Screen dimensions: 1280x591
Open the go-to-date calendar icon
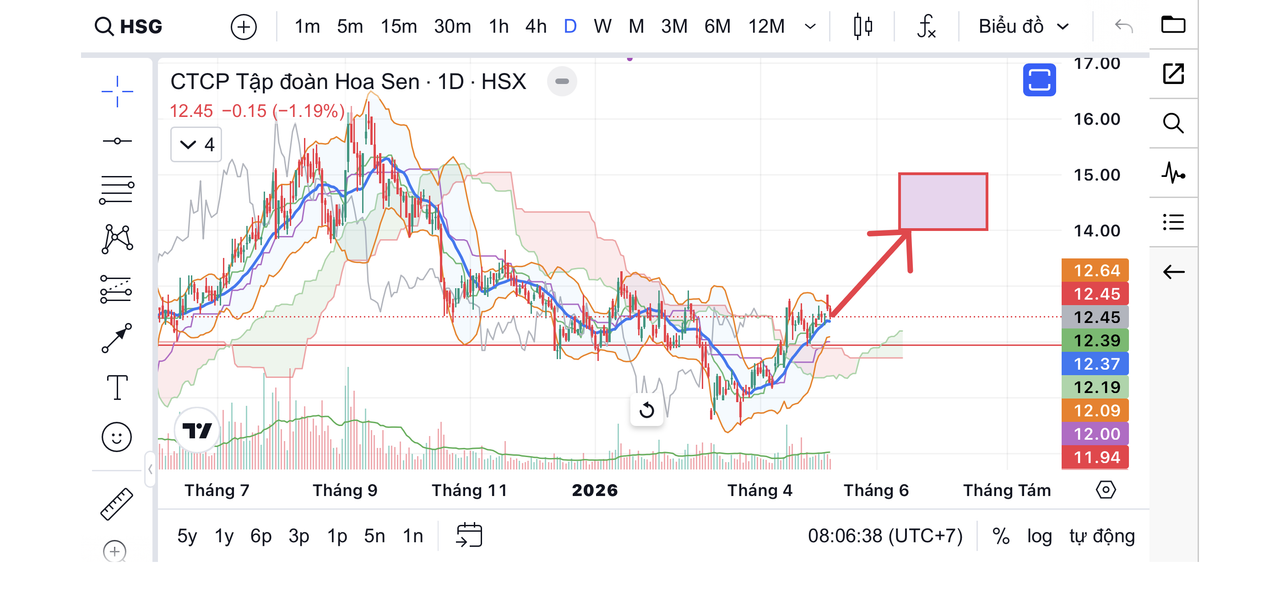click(x=469, y=536)
